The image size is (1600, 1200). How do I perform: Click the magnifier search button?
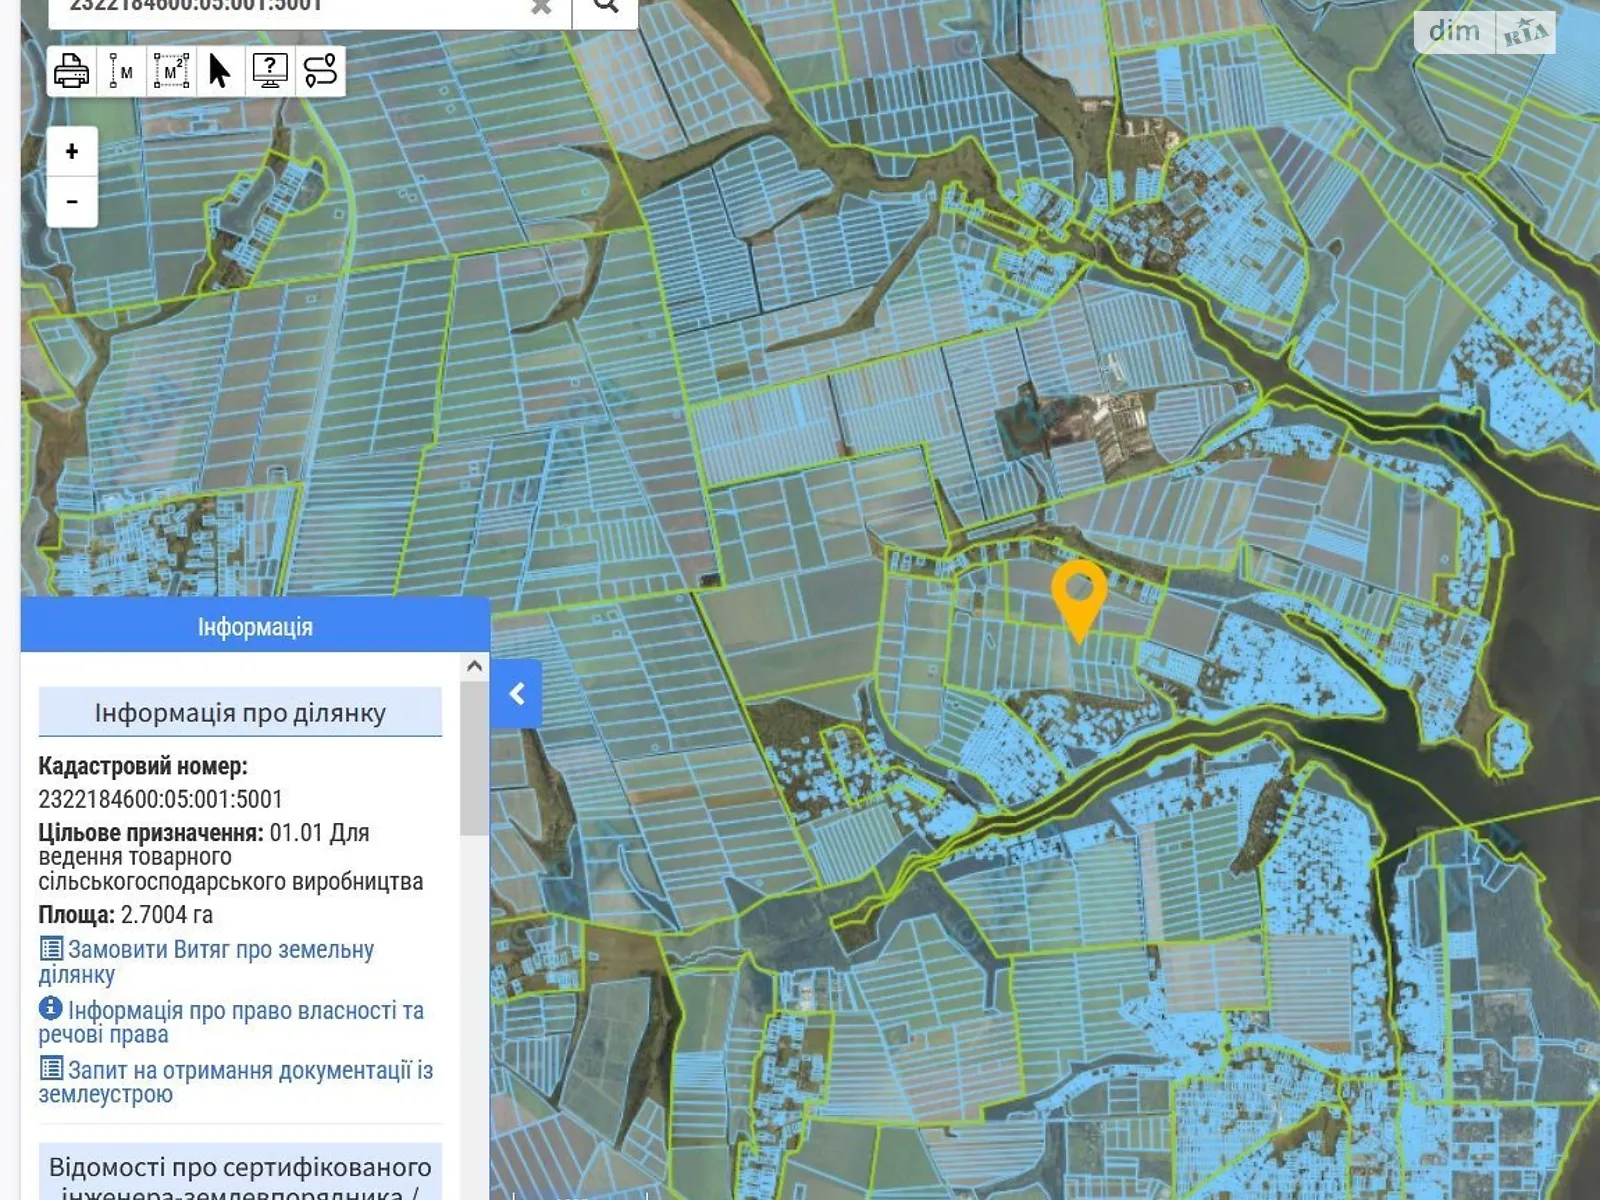coord(605,6)
